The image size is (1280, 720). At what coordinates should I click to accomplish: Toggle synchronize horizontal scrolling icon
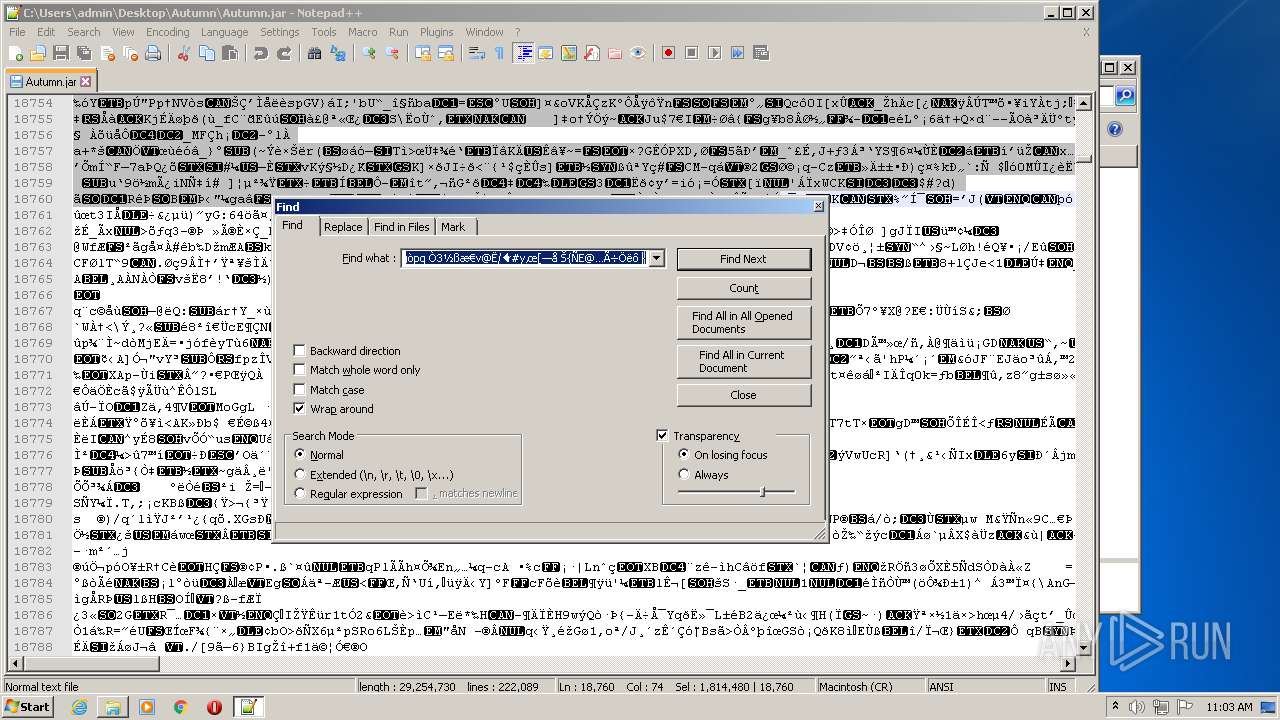445,53
